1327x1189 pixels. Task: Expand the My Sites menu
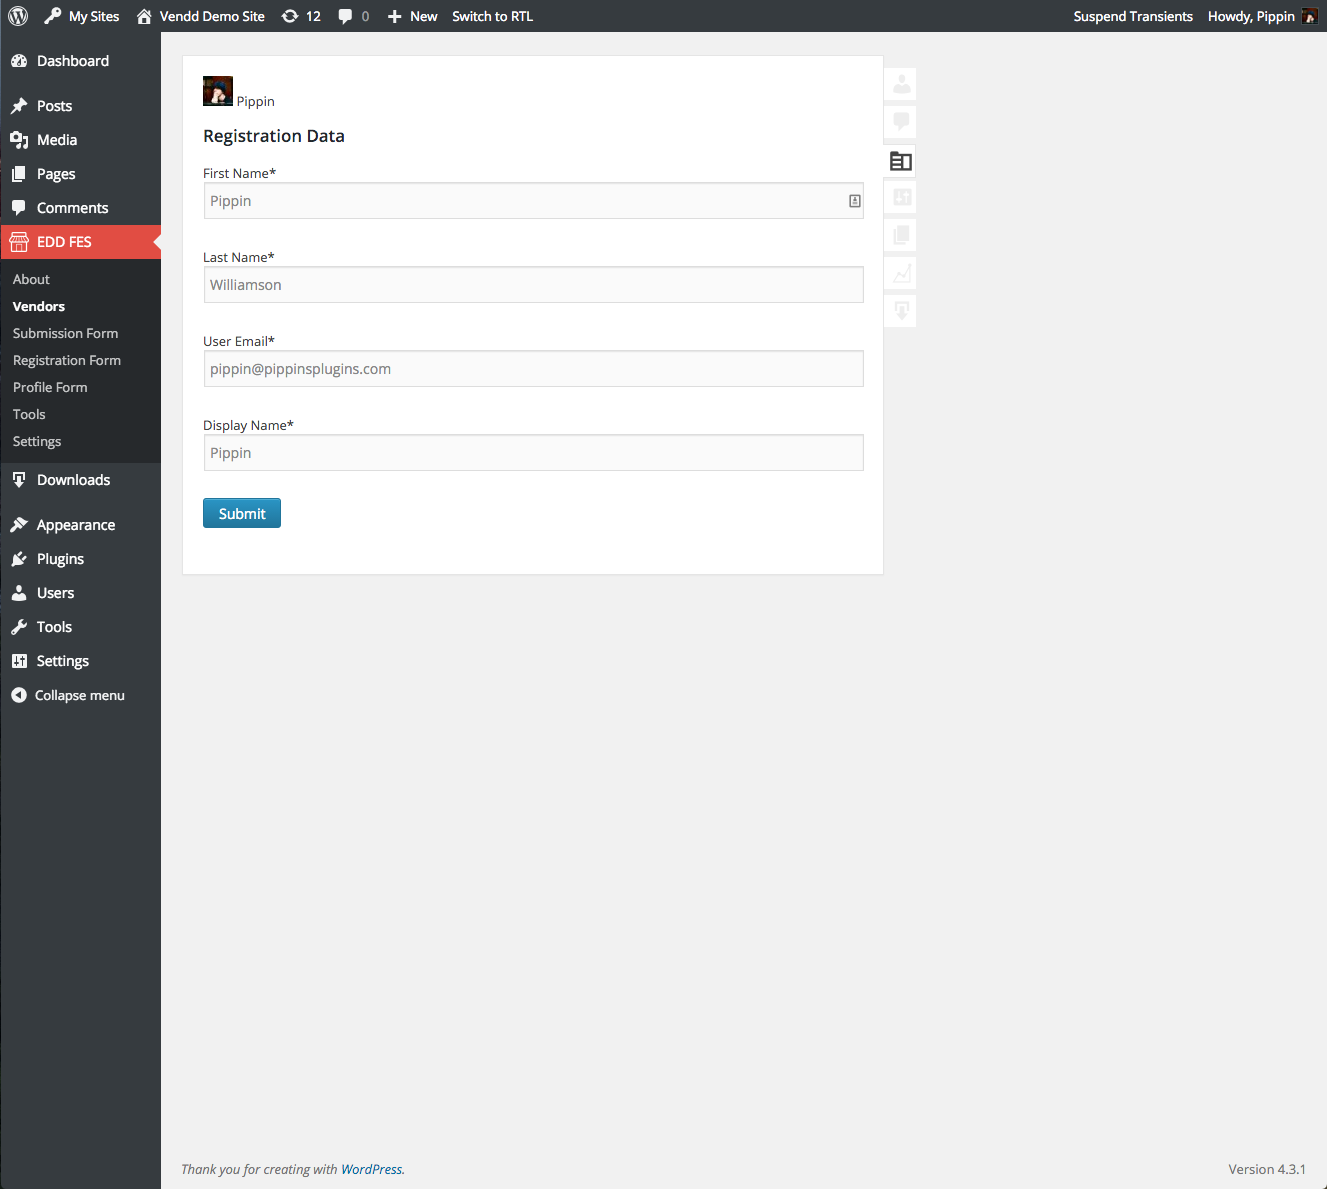(81, 15)
